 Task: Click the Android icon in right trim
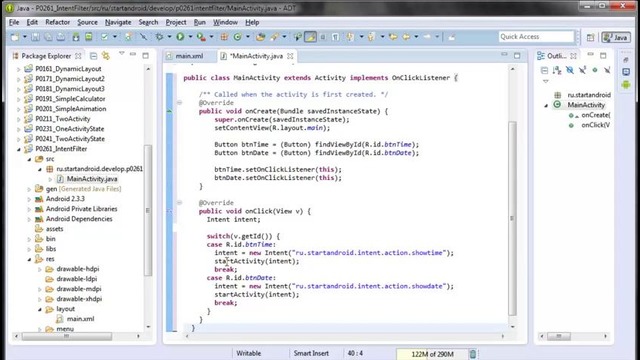pos(626,85)
